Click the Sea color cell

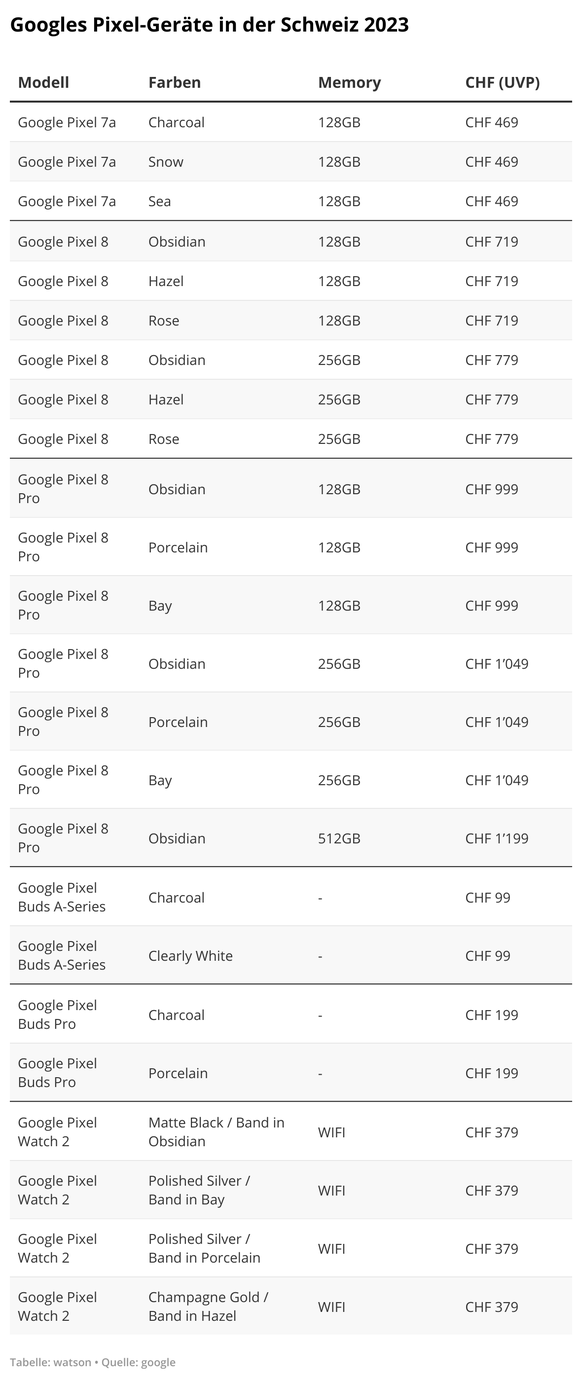pyautogui.click(x=159, y=201)
